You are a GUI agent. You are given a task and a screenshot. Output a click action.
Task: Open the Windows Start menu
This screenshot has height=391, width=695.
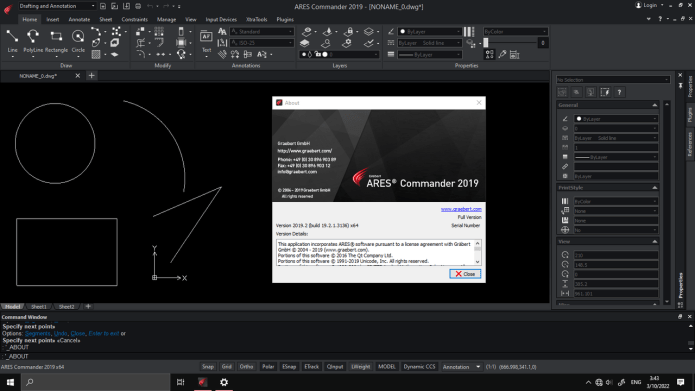coord(10,382)
